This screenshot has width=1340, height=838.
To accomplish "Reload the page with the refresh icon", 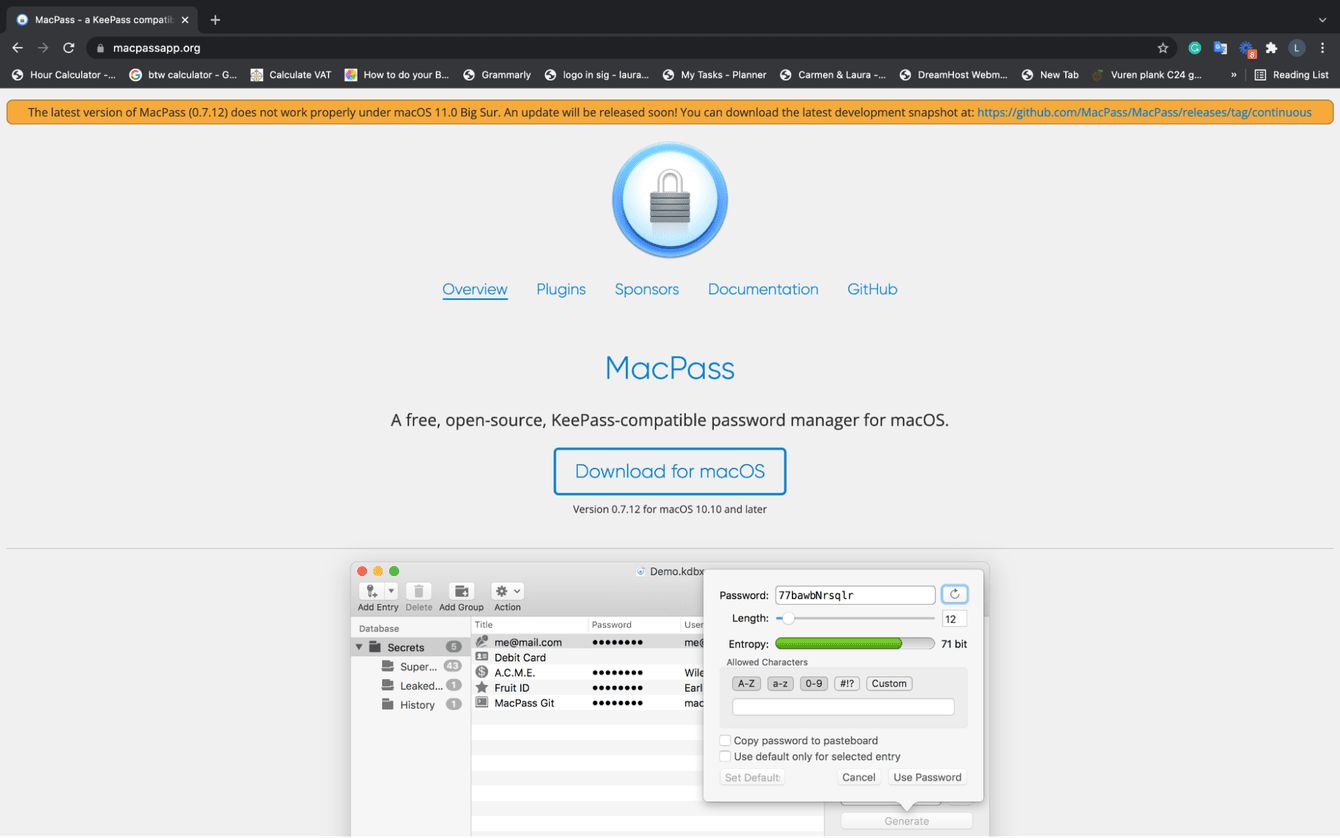I will tap(69, 48).
